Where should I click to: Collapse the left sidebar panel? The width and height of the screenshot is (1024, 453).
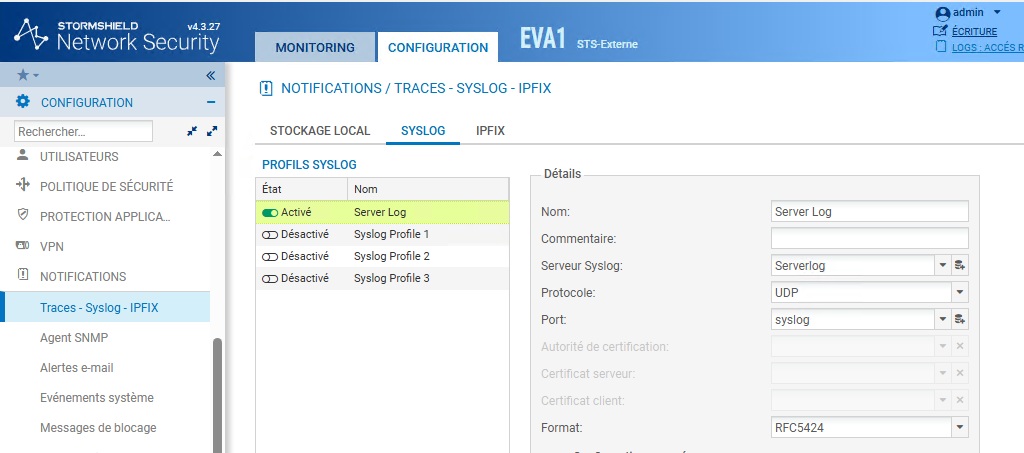pos(210,75)
